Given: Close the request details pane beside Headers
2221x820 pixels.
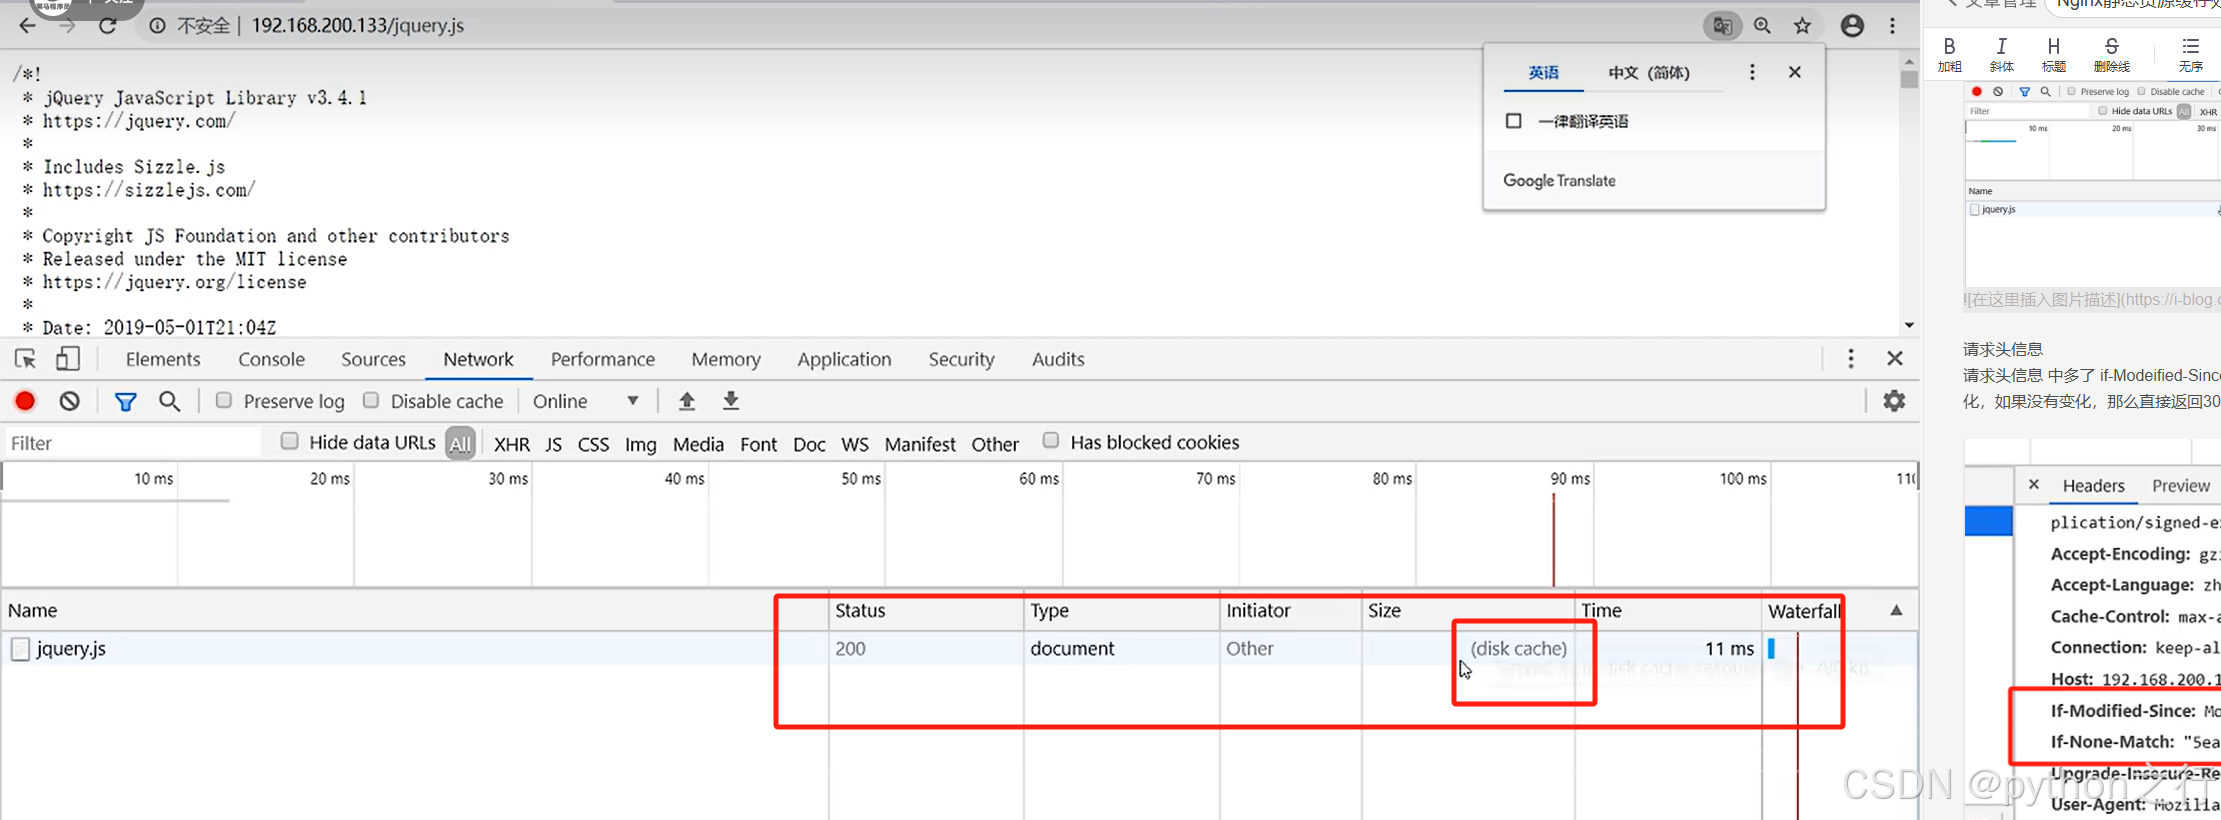Looking at the screenshot, I should [x=2034, y=484].
